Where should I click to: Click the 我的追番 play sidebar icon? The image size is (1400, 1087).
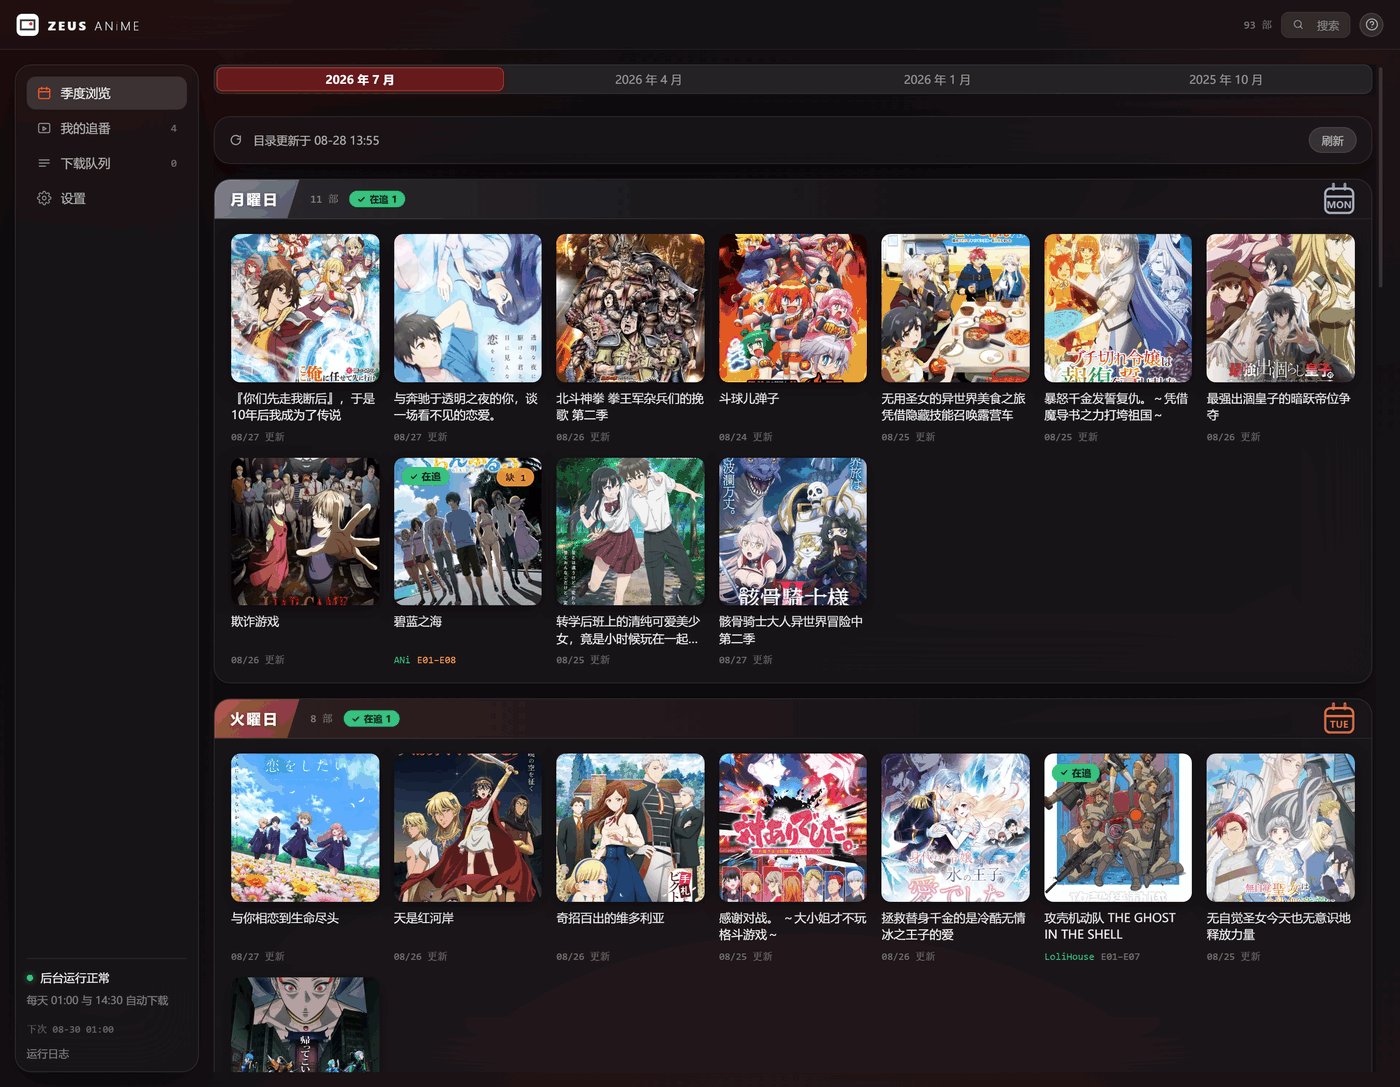[44, 128]
